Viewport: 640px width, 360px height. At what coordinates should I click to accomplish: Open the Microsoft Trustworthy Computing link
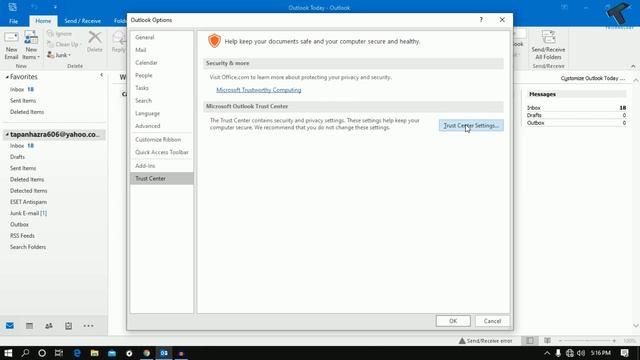tap(259, 90)
